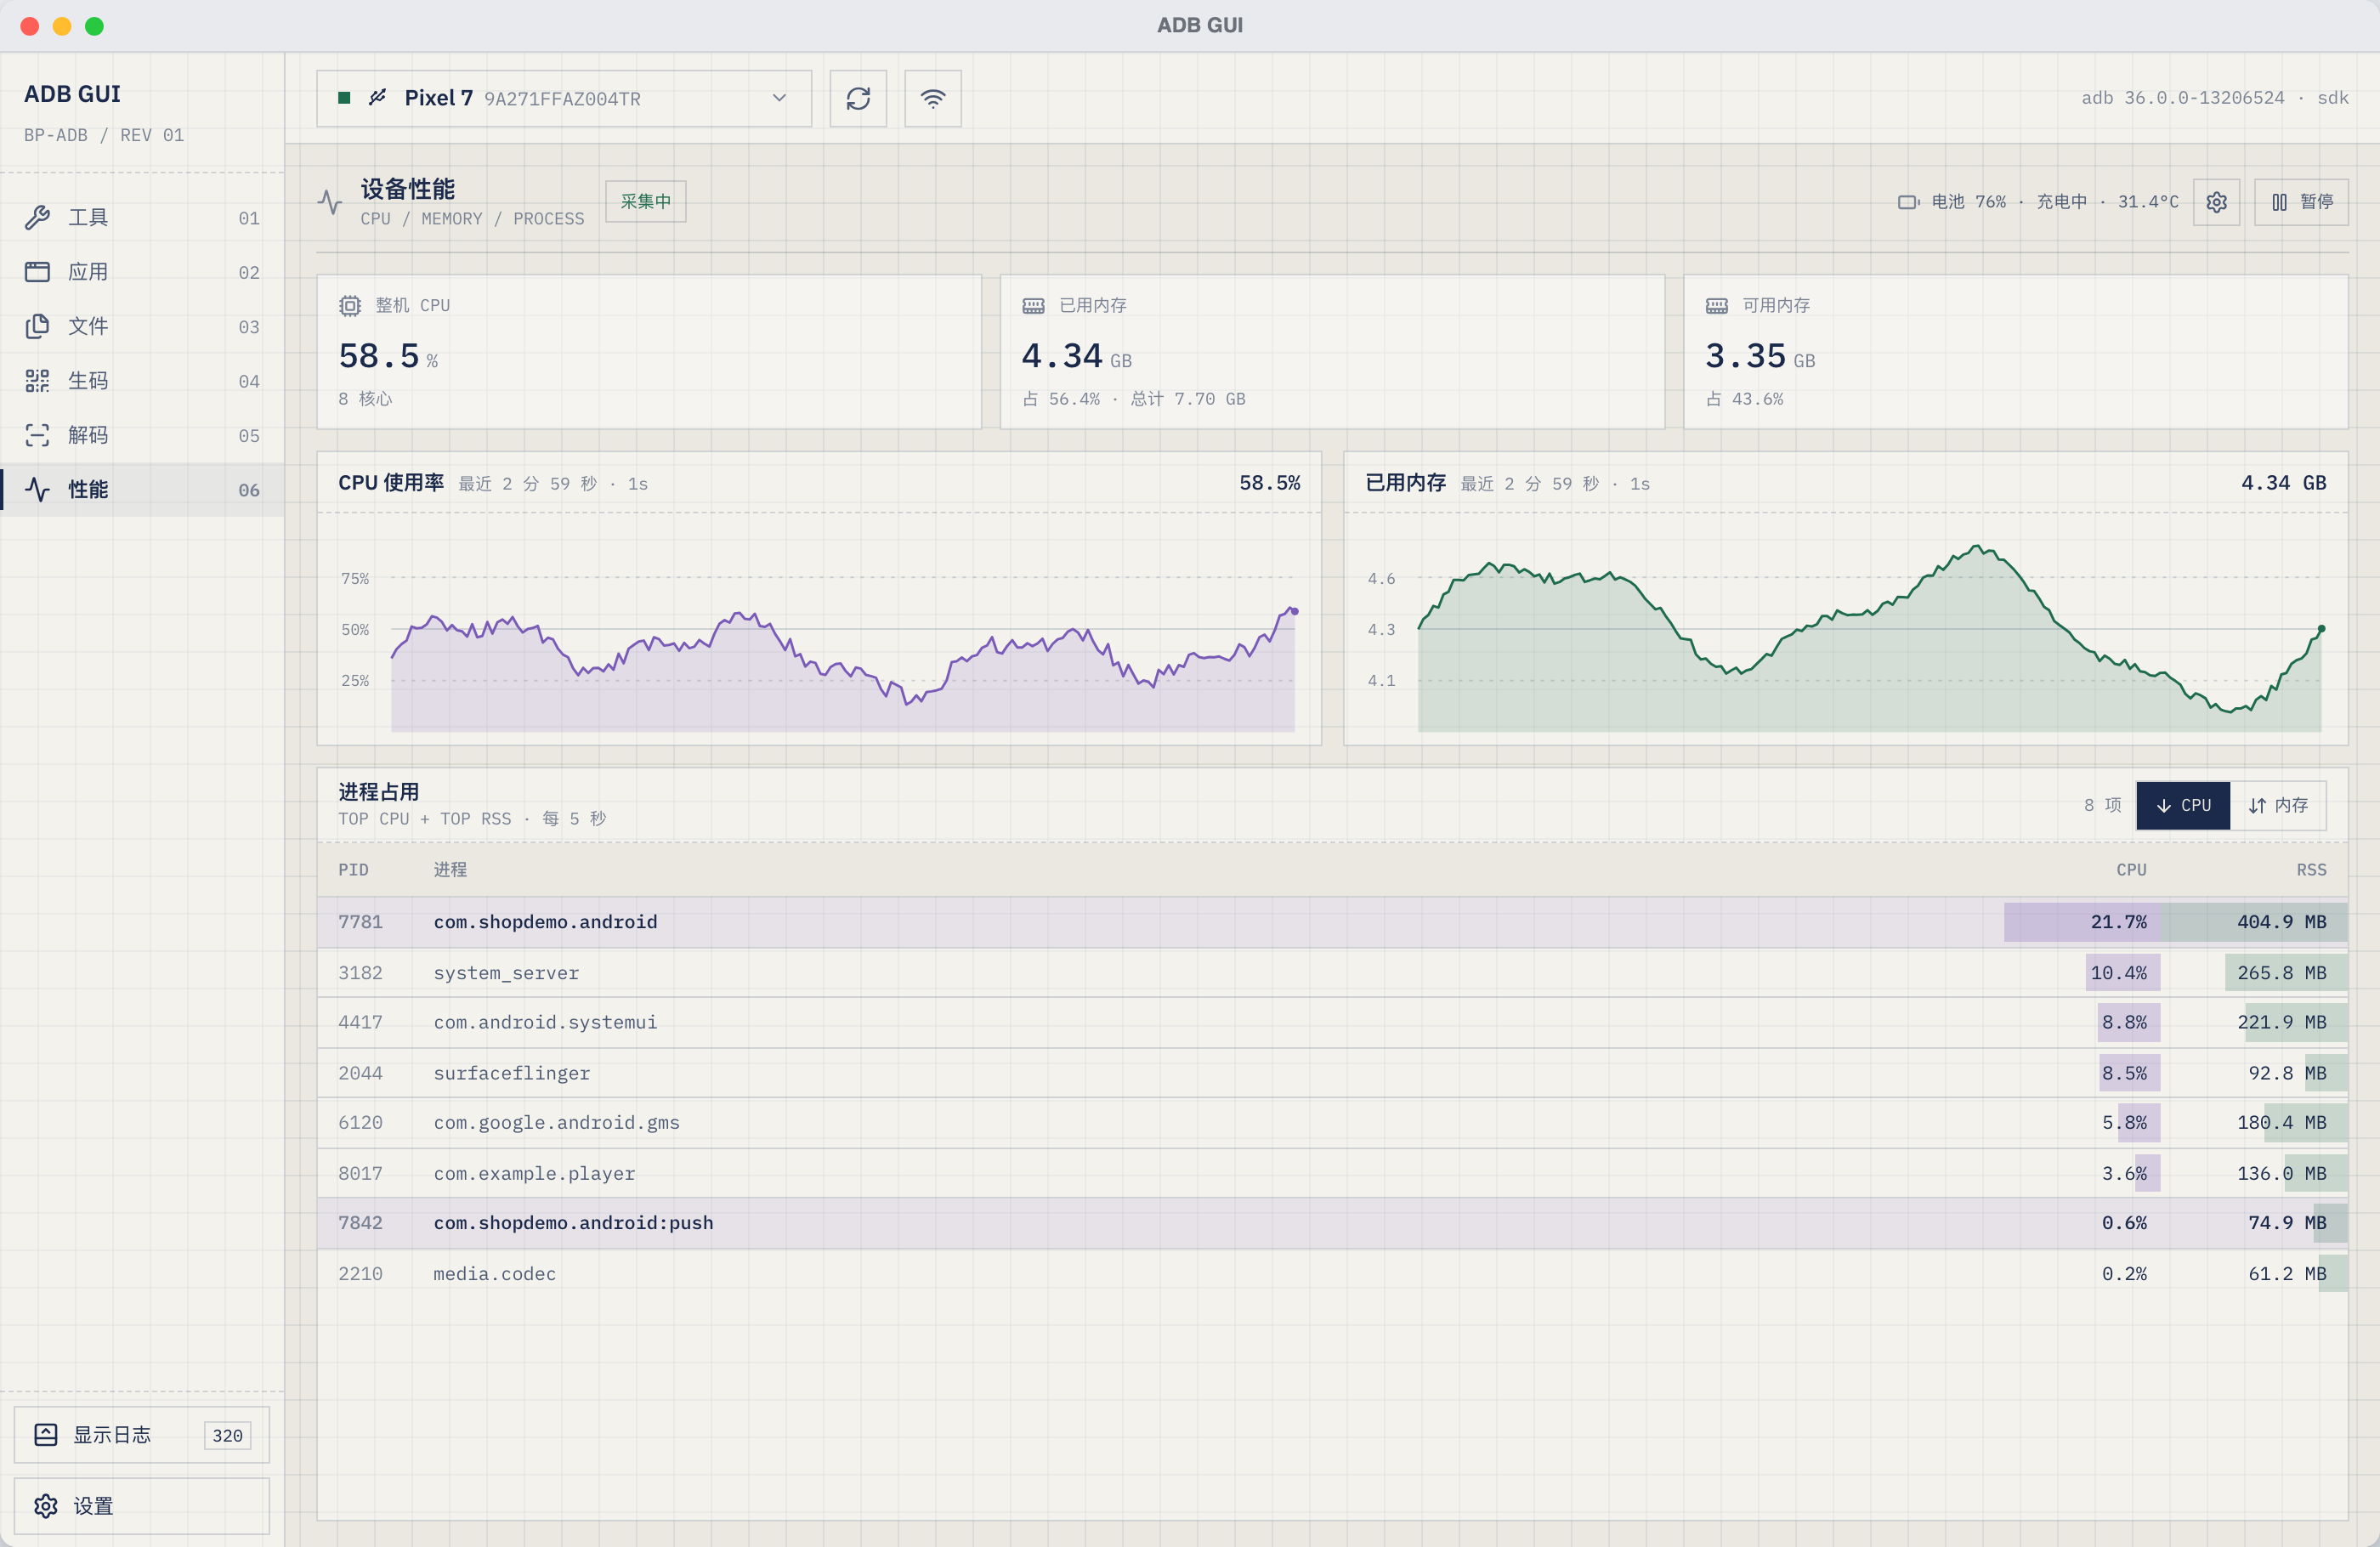2380x1547 pixels.
Task: Sort process table by 内存
Action: (x=2278, y=805)
